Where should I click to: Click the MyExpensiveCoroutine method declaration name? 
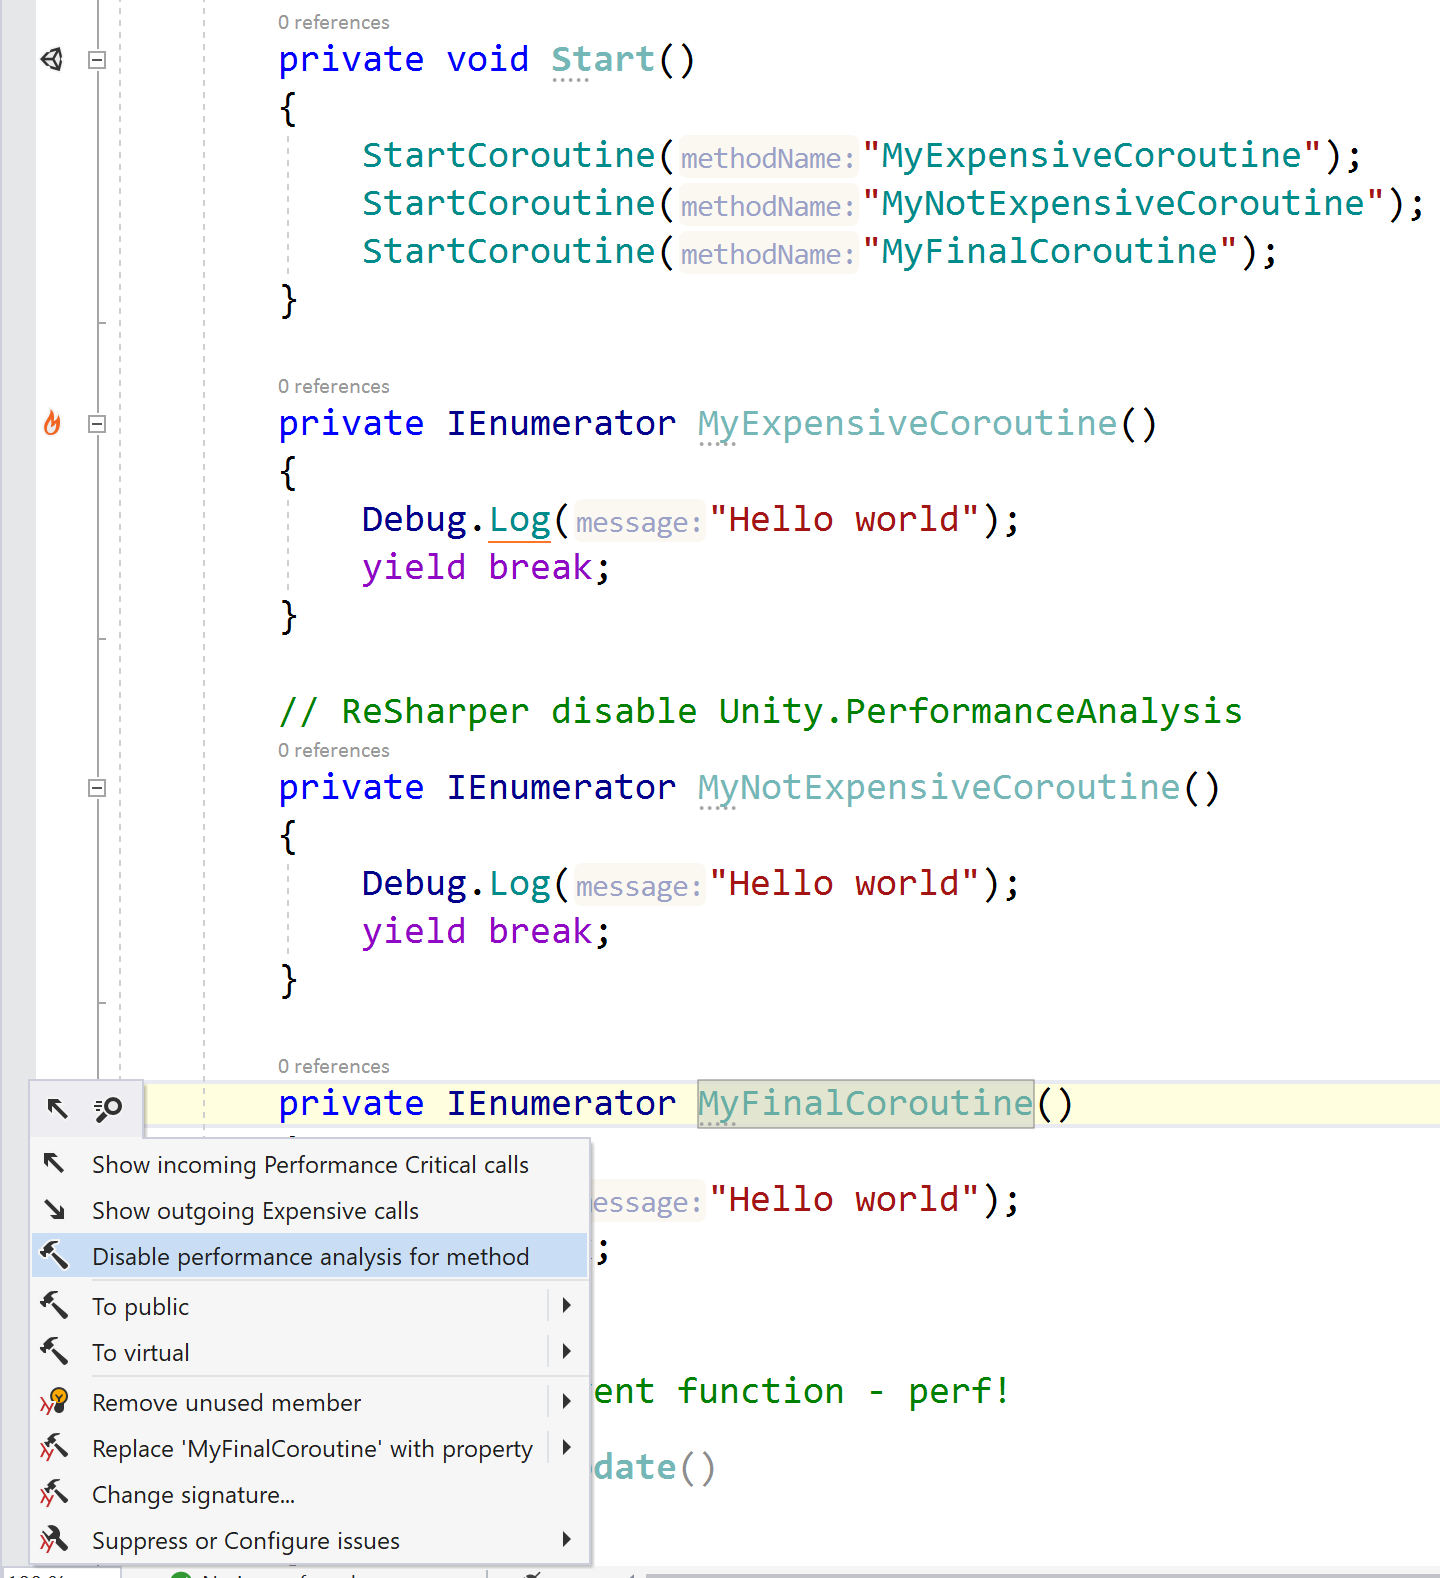[907, 423]
